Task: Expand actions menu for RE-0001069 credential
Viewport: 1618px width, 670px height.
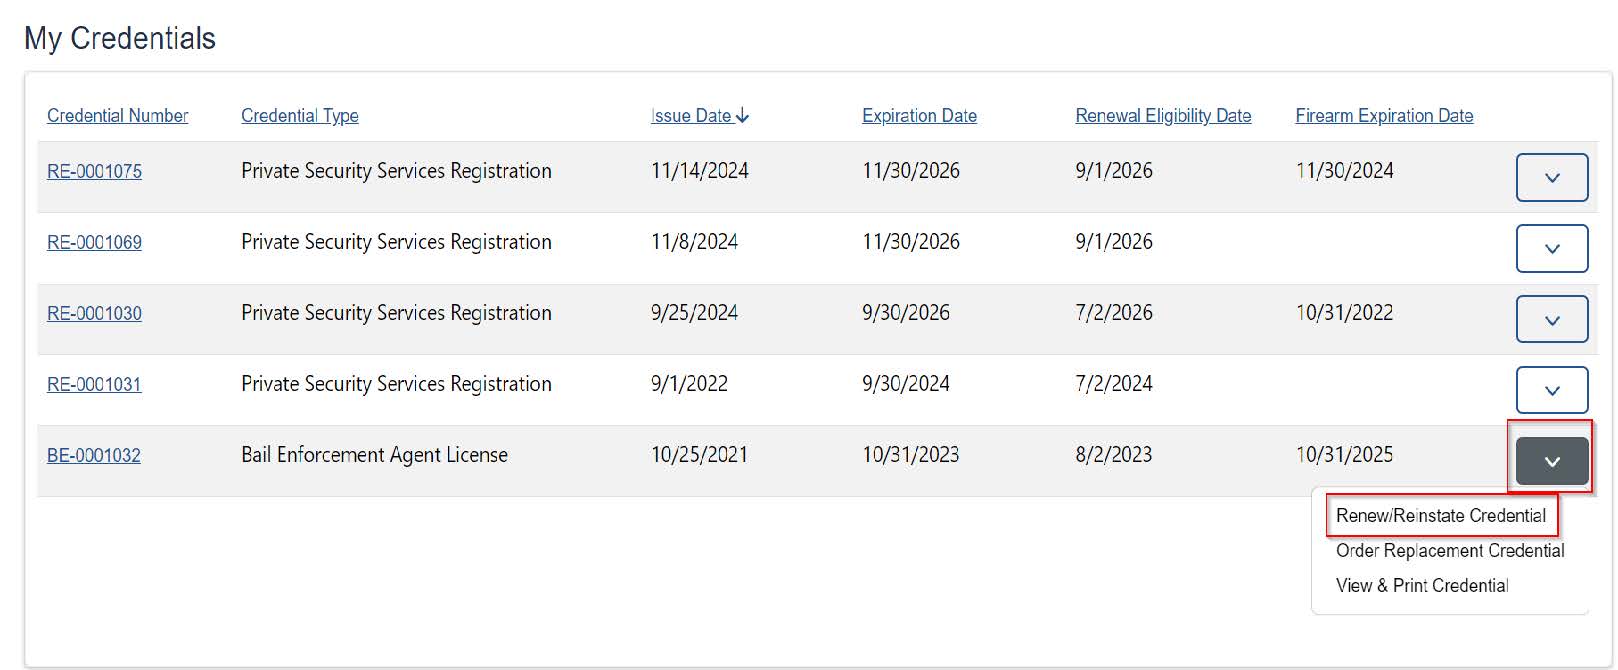Action: tap(1551, 249)
